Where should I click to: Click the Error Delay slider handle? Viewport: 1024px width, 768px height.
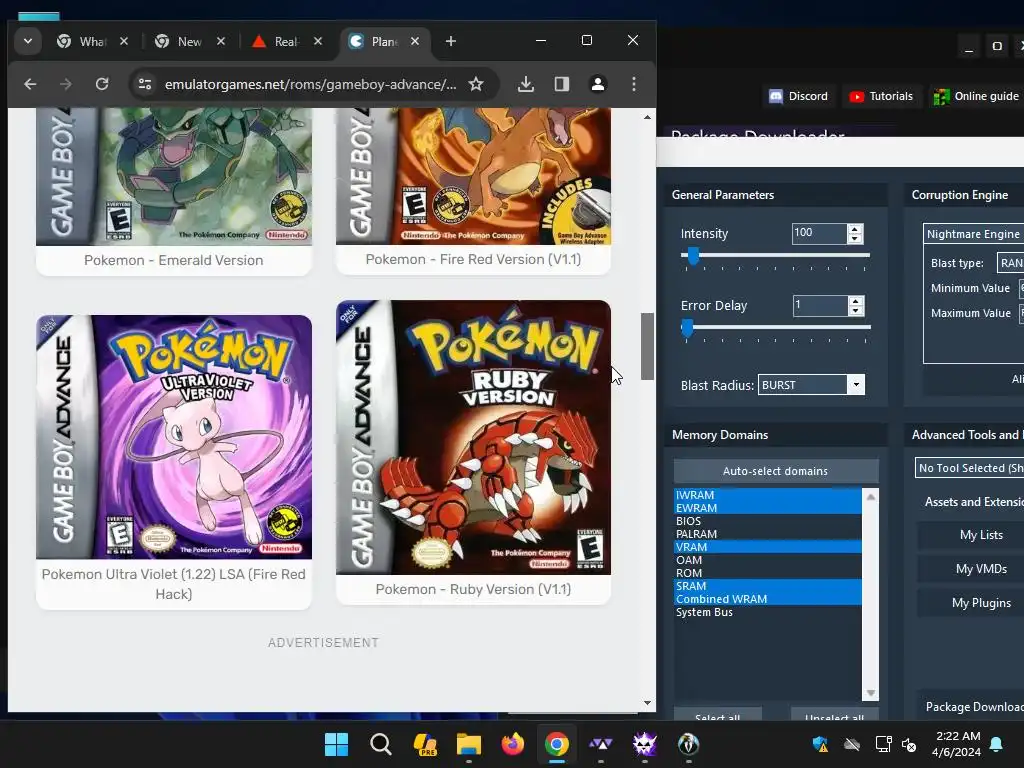(687, 328)
